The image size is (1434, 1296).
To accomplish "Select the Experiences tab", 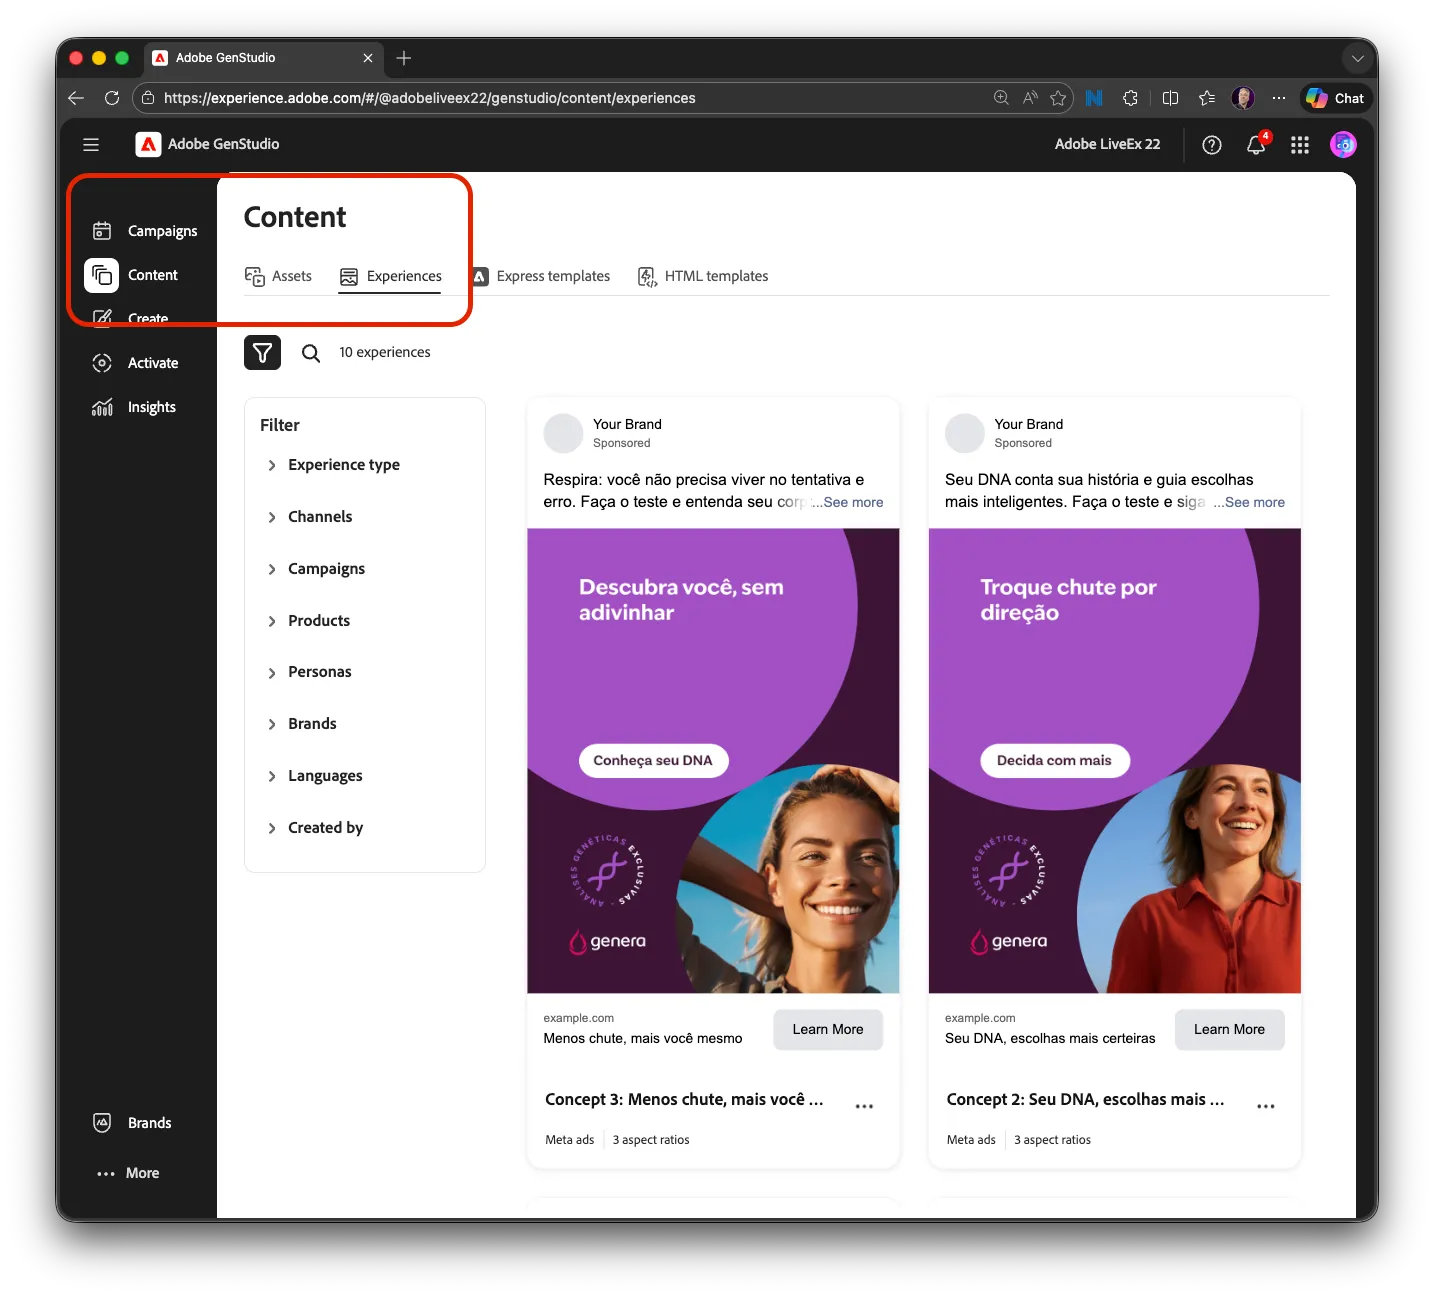I will click(x=390, y=276).
